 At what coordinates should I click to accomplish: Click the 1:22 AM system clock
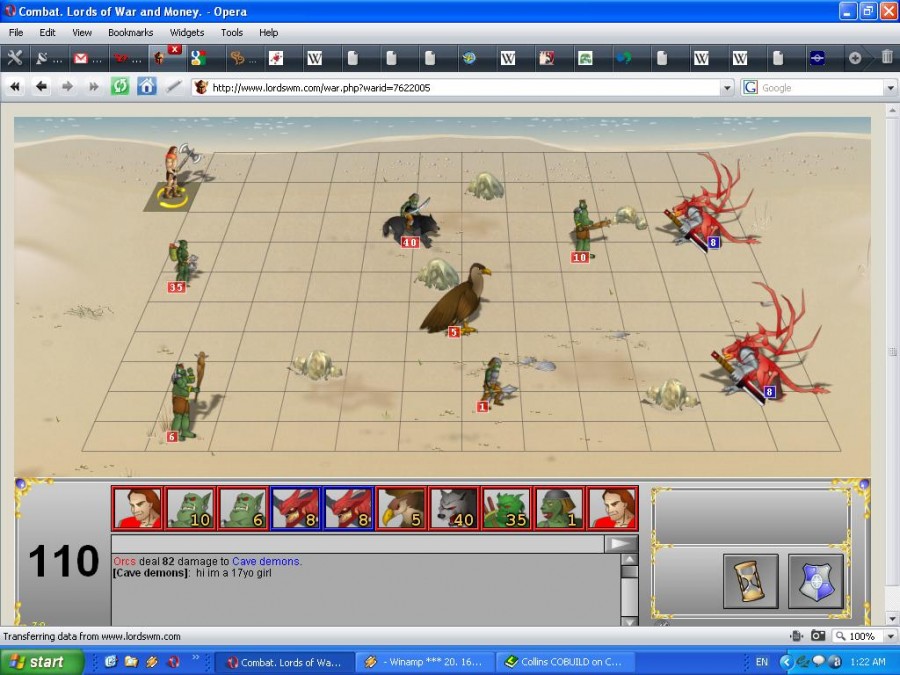click(868, 662)
